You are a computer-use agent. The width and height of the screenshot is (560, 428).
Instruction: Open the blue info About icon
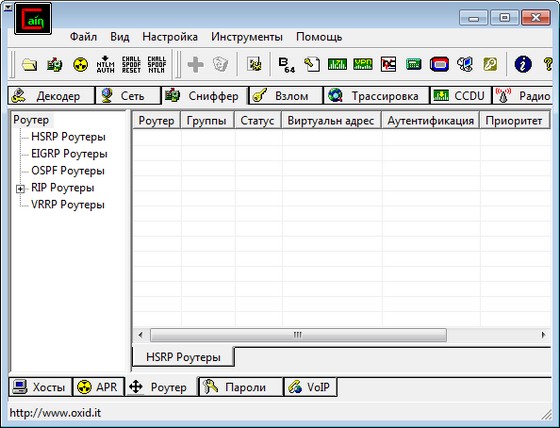pos(523,64)
